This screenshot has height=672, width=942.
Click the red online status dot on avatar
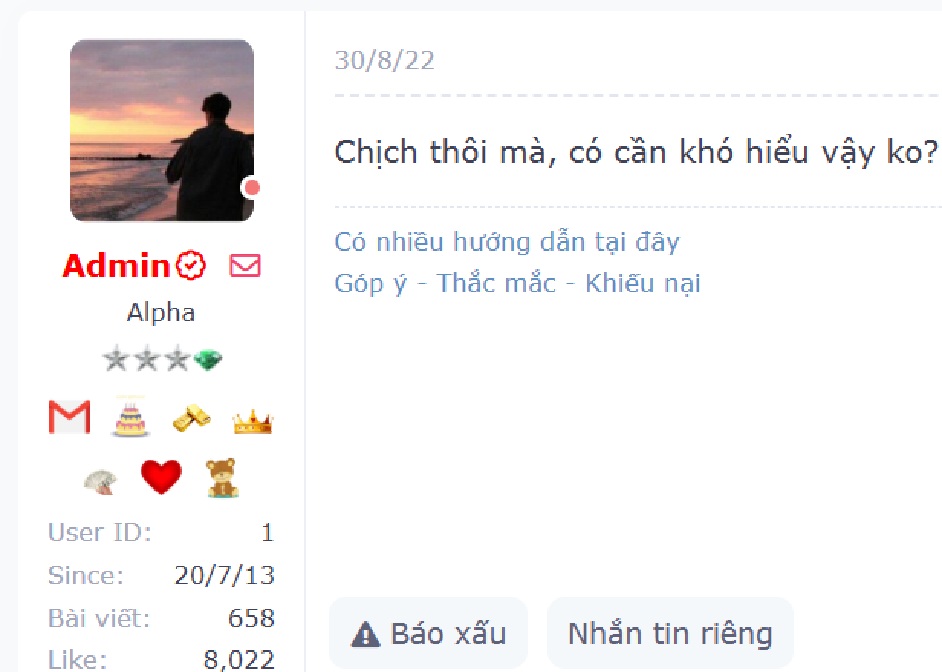pos(252,188)
